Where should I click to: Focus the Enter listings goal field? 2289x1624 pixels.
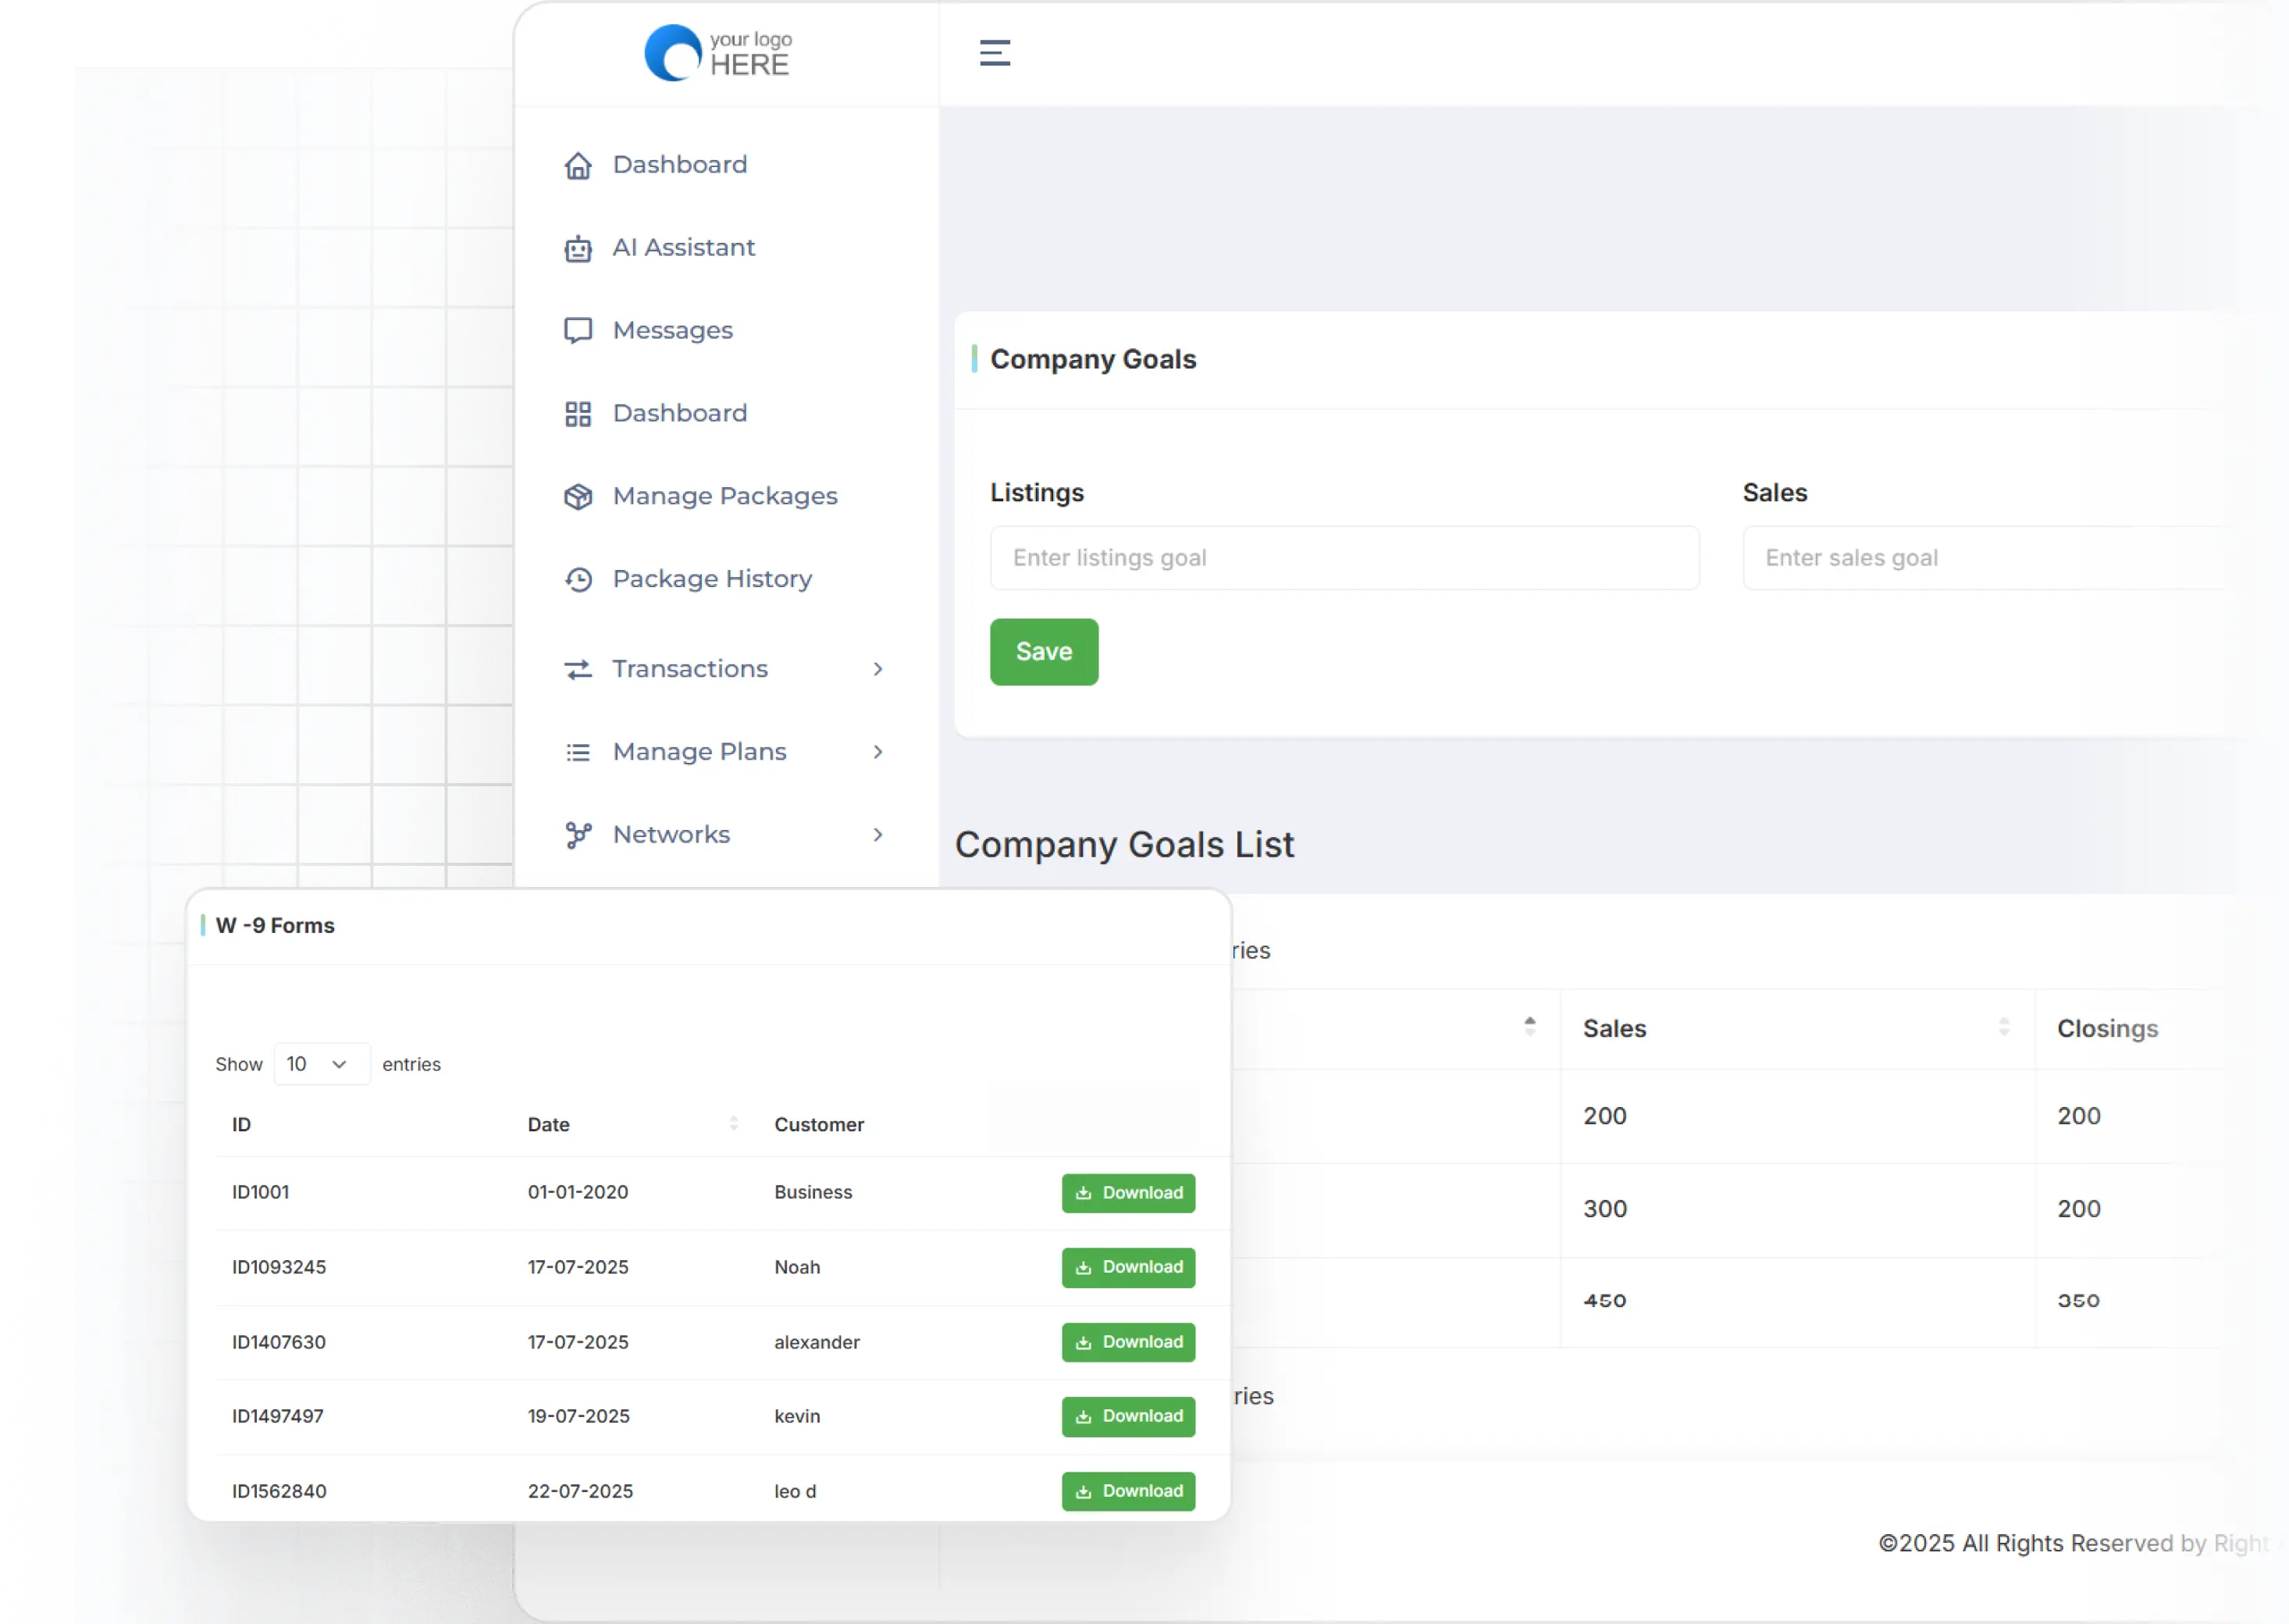tap(1344, 558)
